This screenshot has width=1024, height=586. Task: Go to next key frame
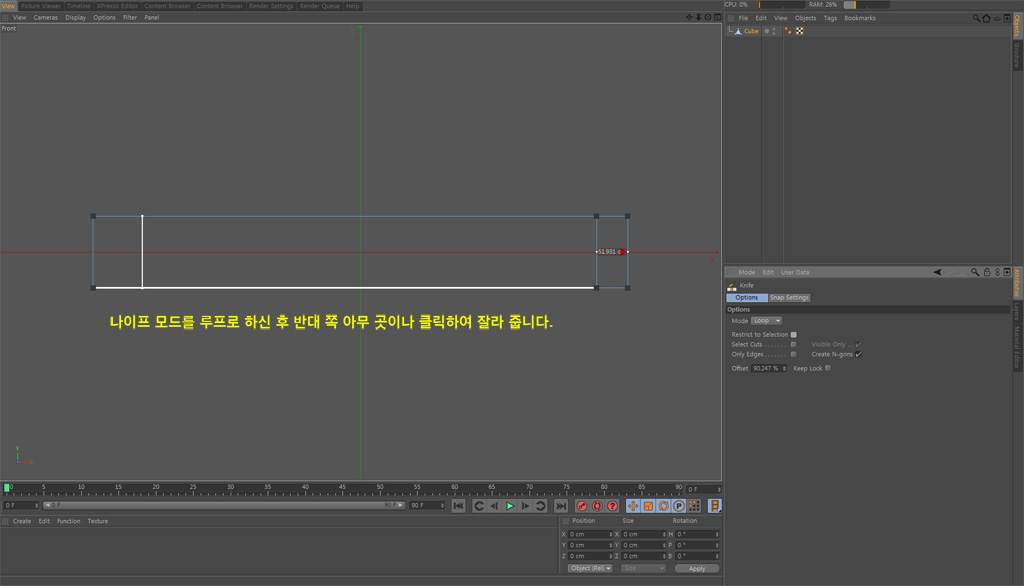pos(540,506)
